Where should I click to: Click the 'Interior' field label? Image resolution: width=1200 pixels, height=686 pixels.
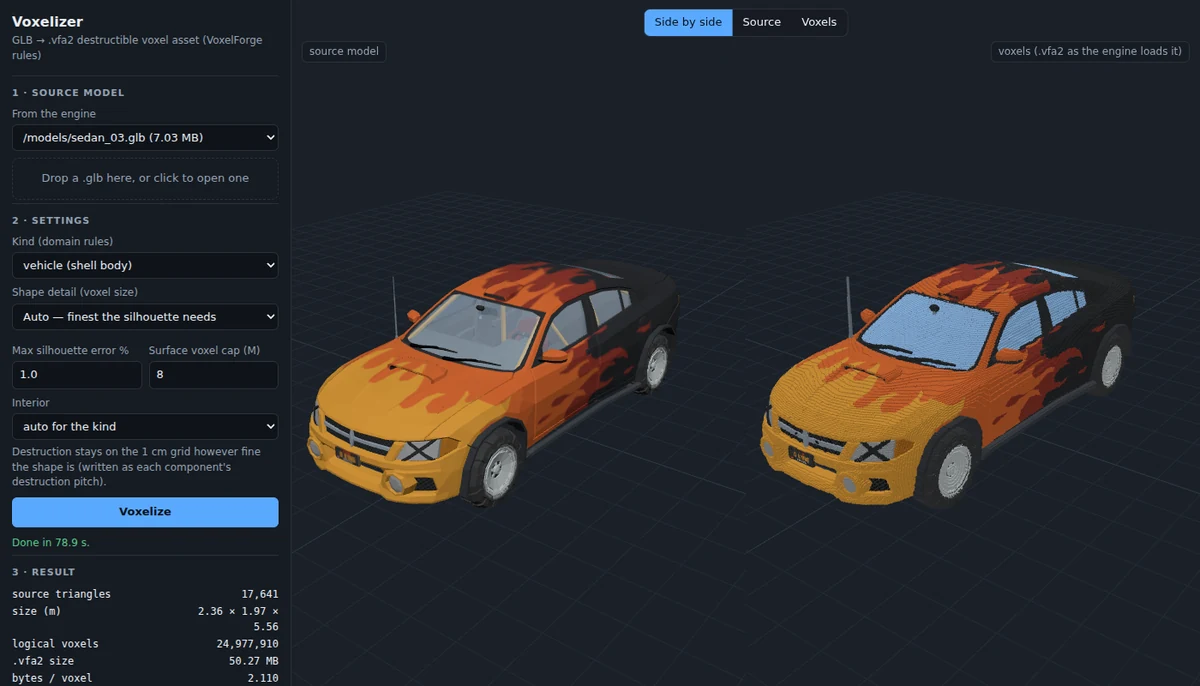click(31, 402)
